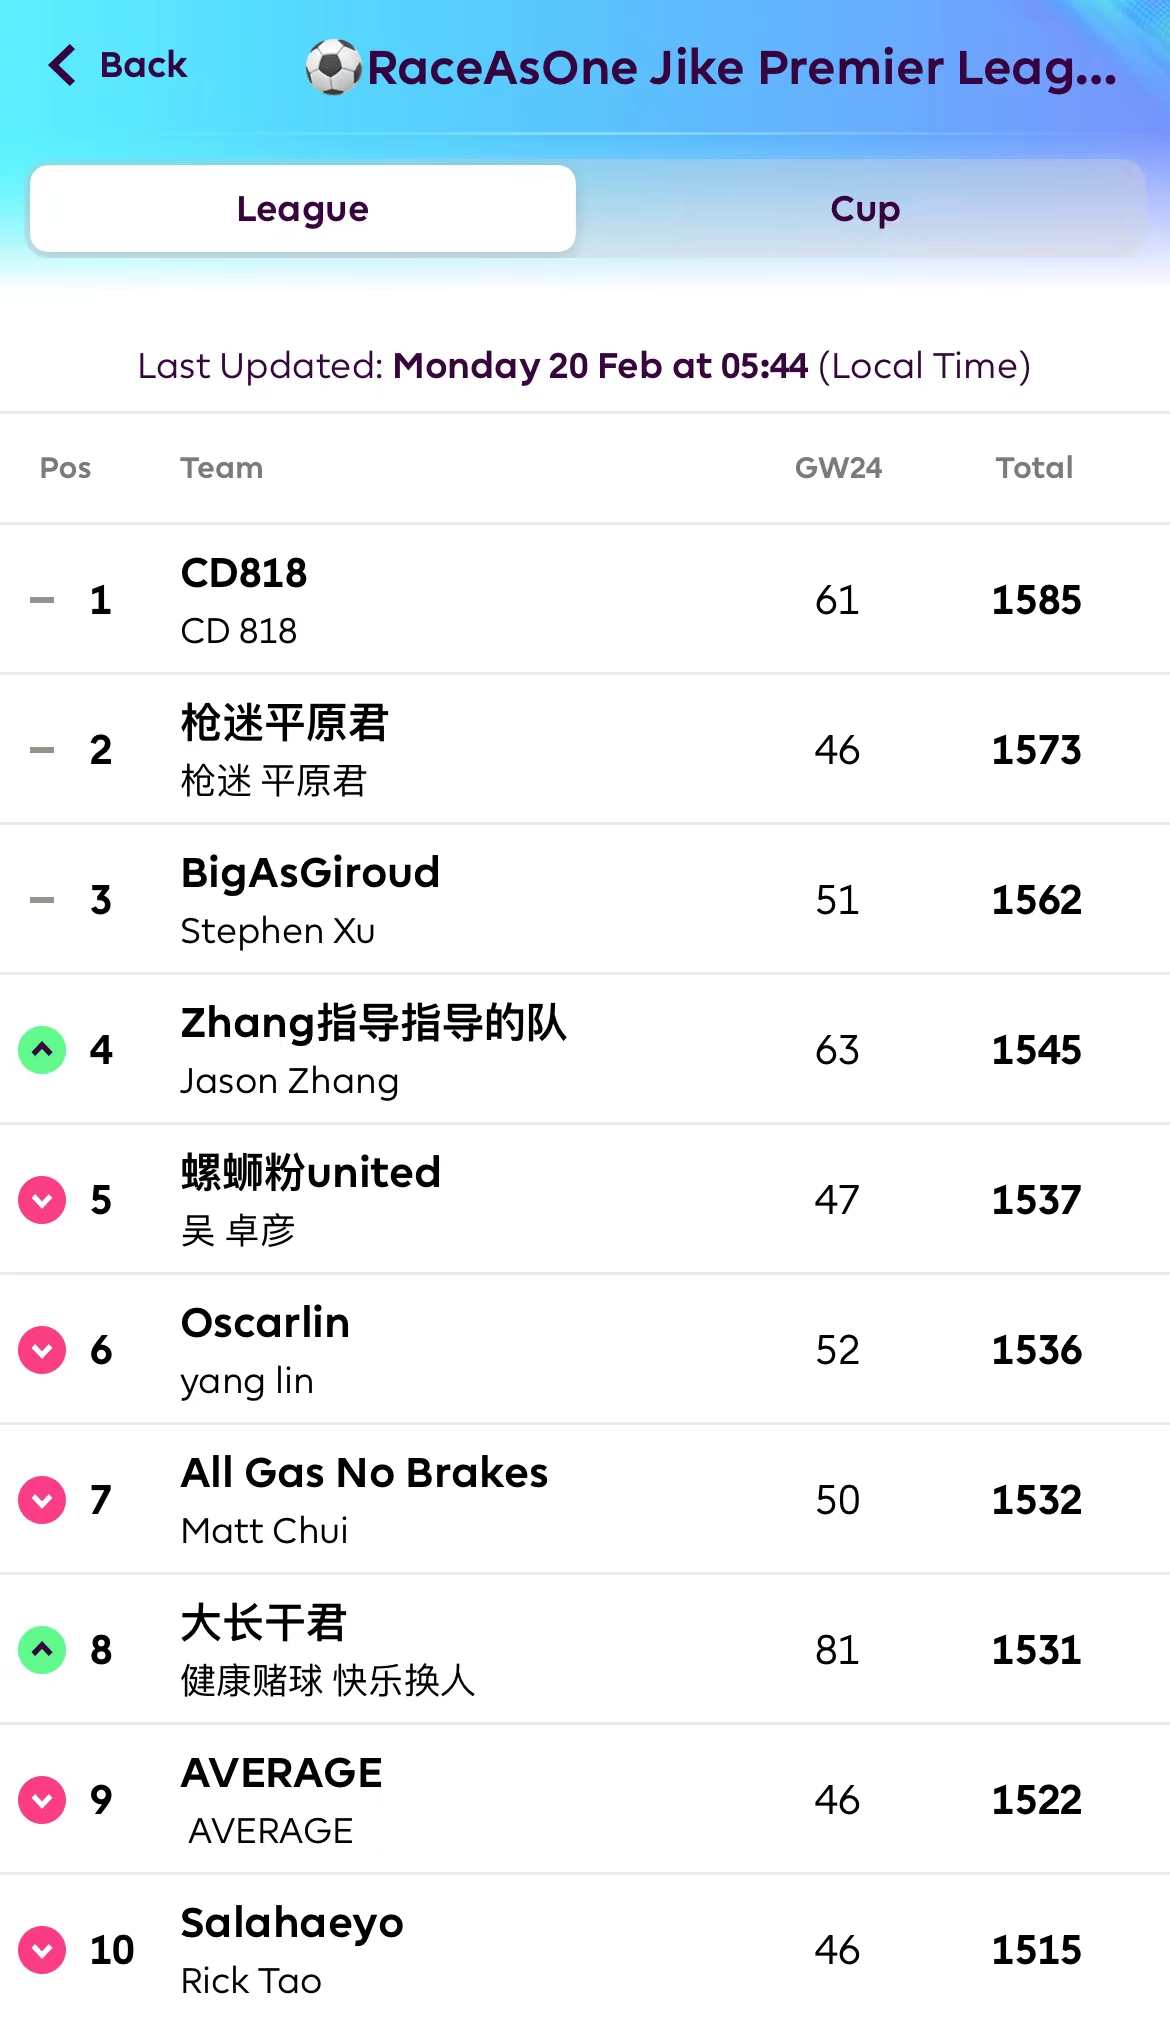This screenshot has width=1170, height=2020.
Task: Go back using the Back label
Action: (x=143, y=66)
